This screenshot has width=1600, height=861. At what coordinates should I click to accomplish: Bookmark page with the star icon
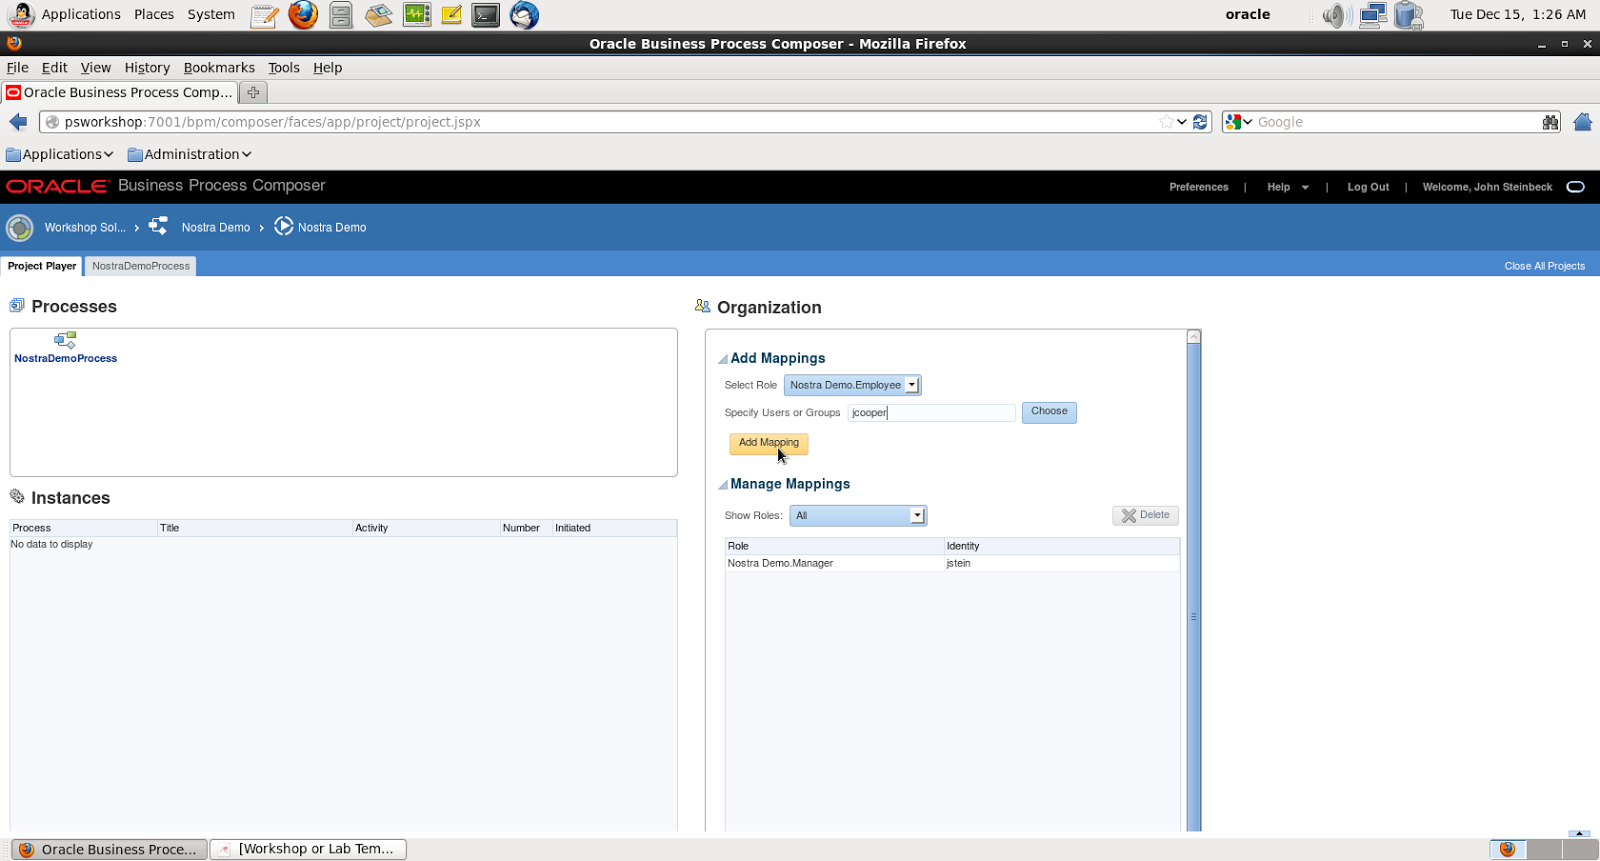point(1166,122)
